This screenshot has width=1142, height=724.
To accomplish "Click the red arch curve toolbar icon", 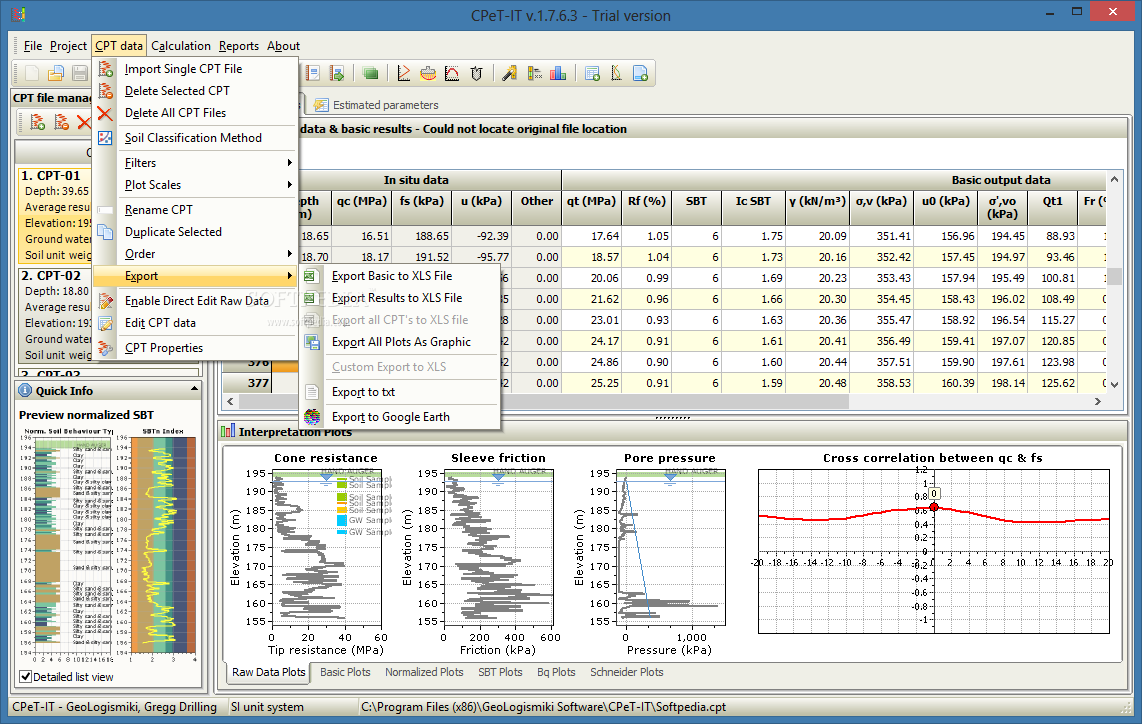I will [x=452, y=73].
